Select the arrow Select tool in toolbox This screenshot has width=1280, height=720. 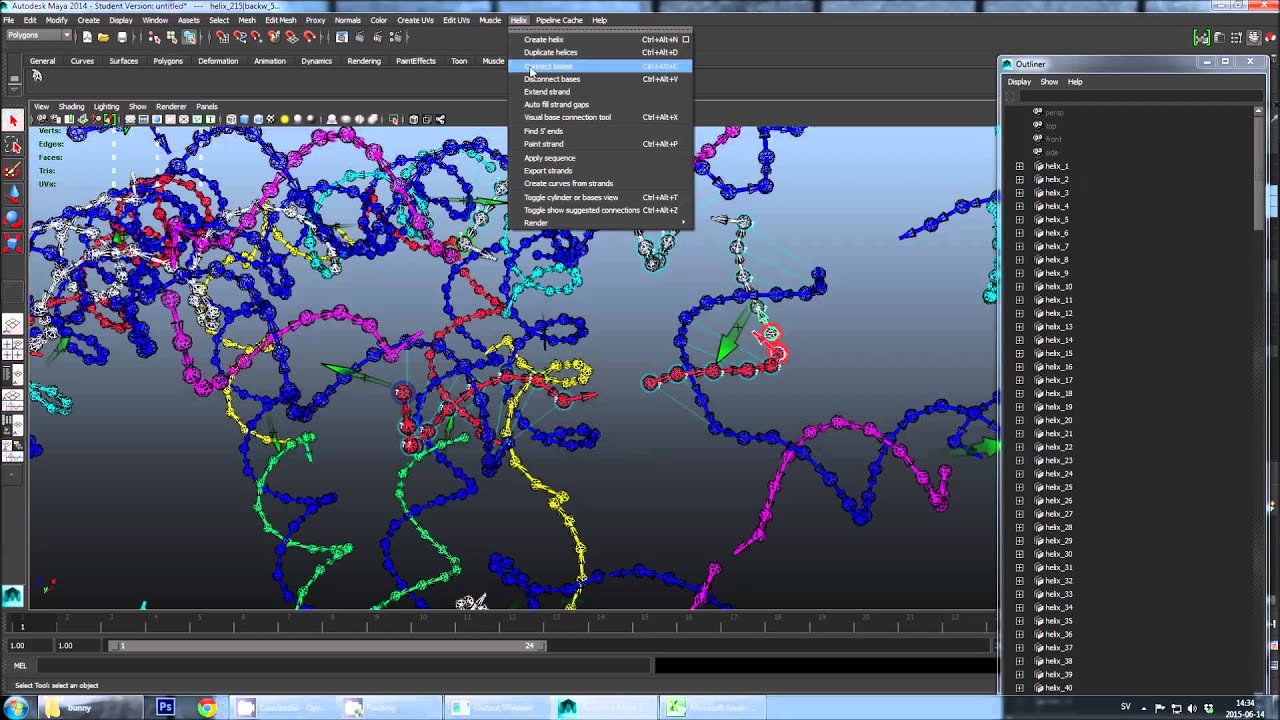(13, 121)
